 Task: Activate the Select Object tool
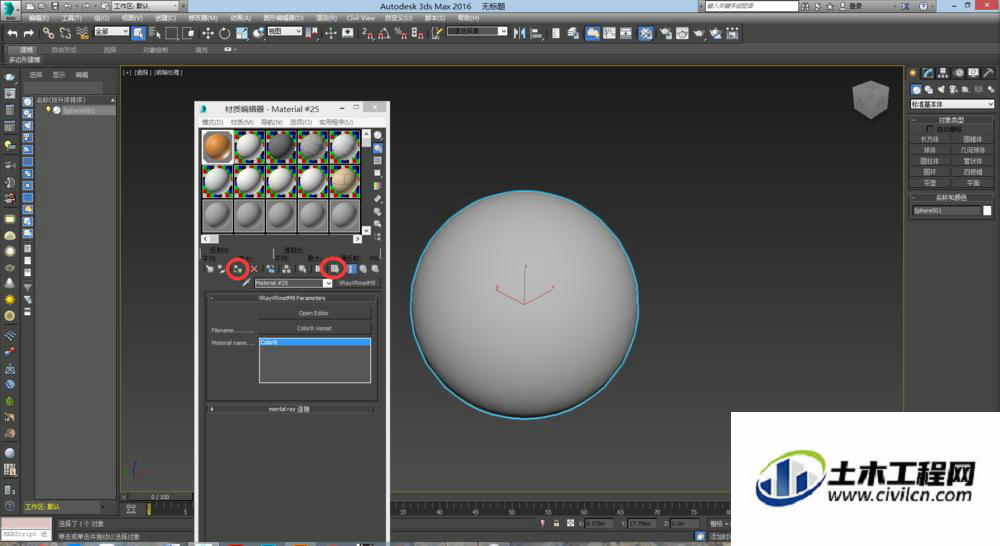click(x=138, y=33)
